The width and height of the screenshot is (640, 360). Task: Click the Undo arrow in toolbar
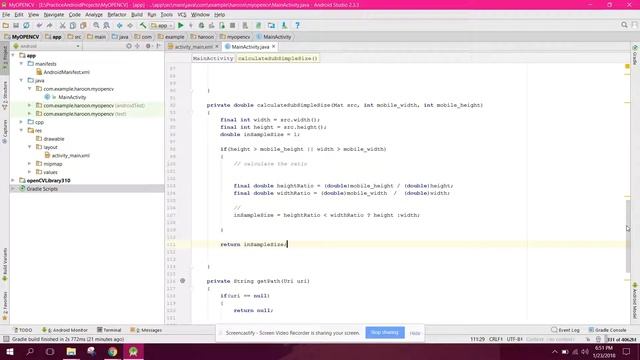pos(39,25)
